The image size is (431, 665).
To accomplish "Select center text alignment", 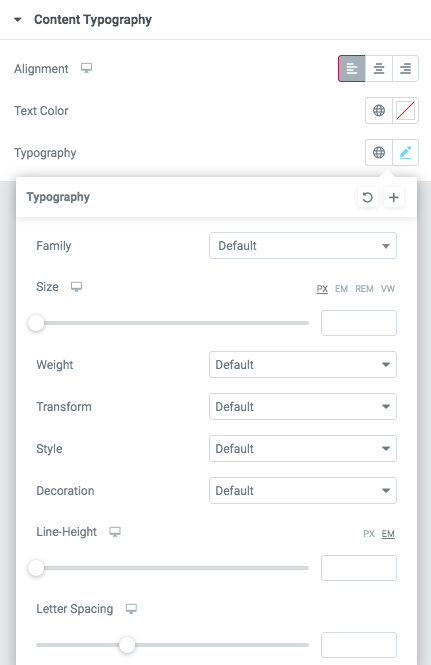I will 379,68.
